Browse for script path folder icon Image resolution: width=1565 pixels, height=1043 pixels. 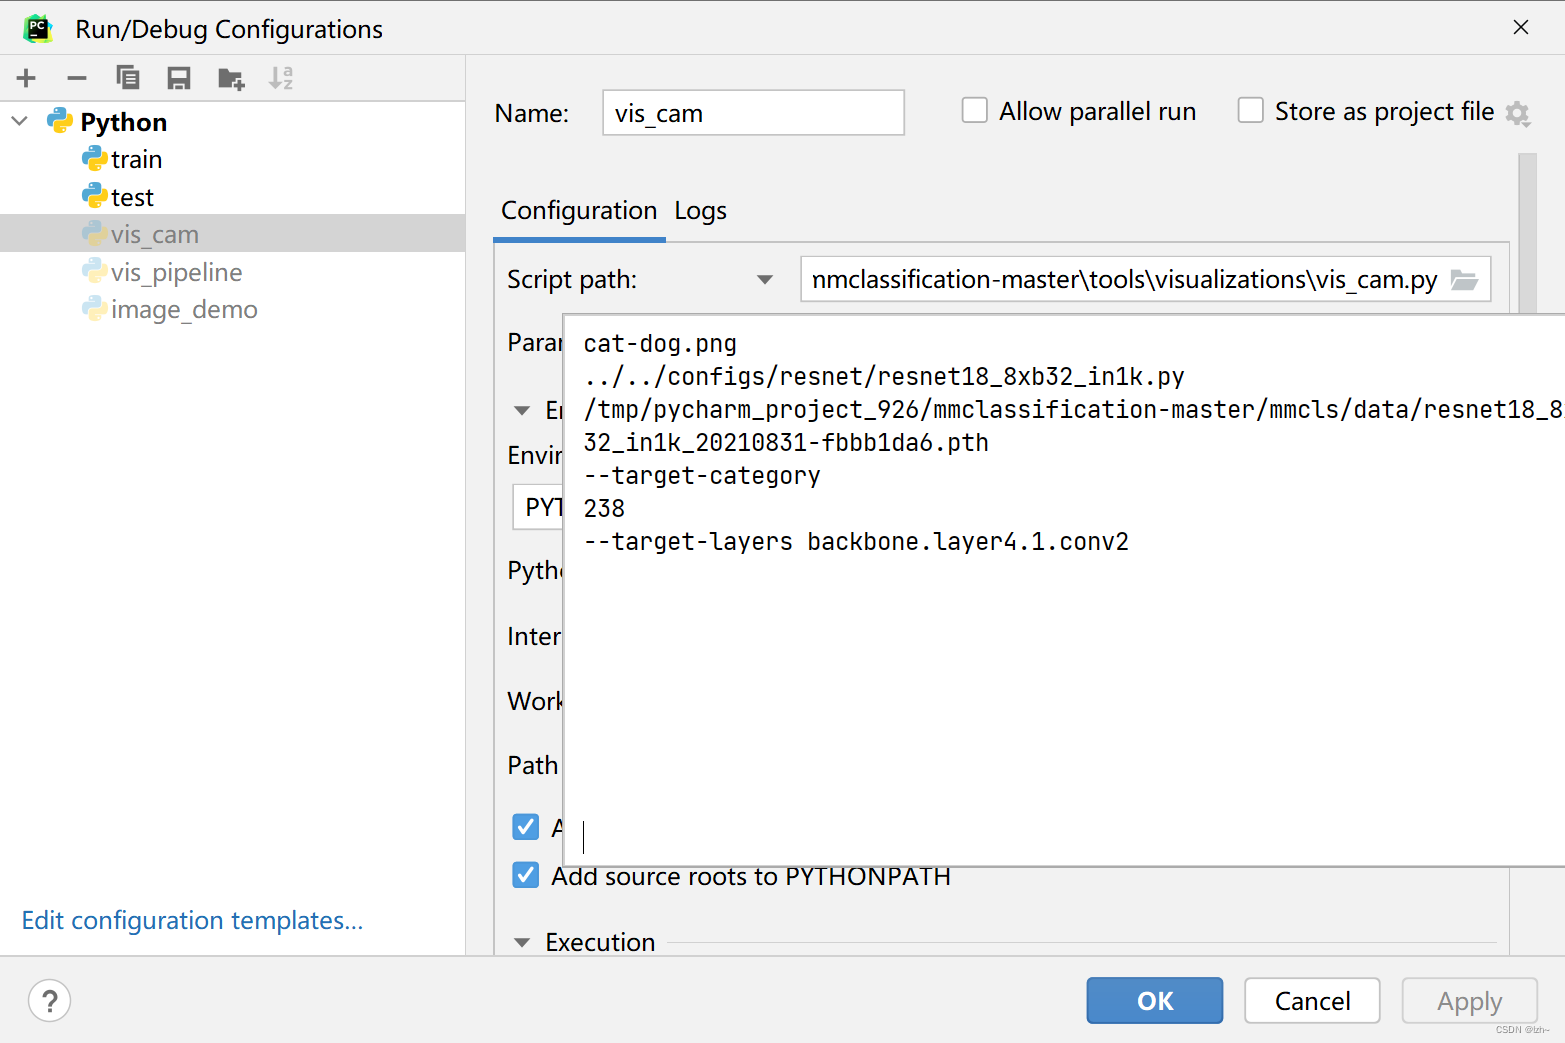click(x=1464, y=280)
